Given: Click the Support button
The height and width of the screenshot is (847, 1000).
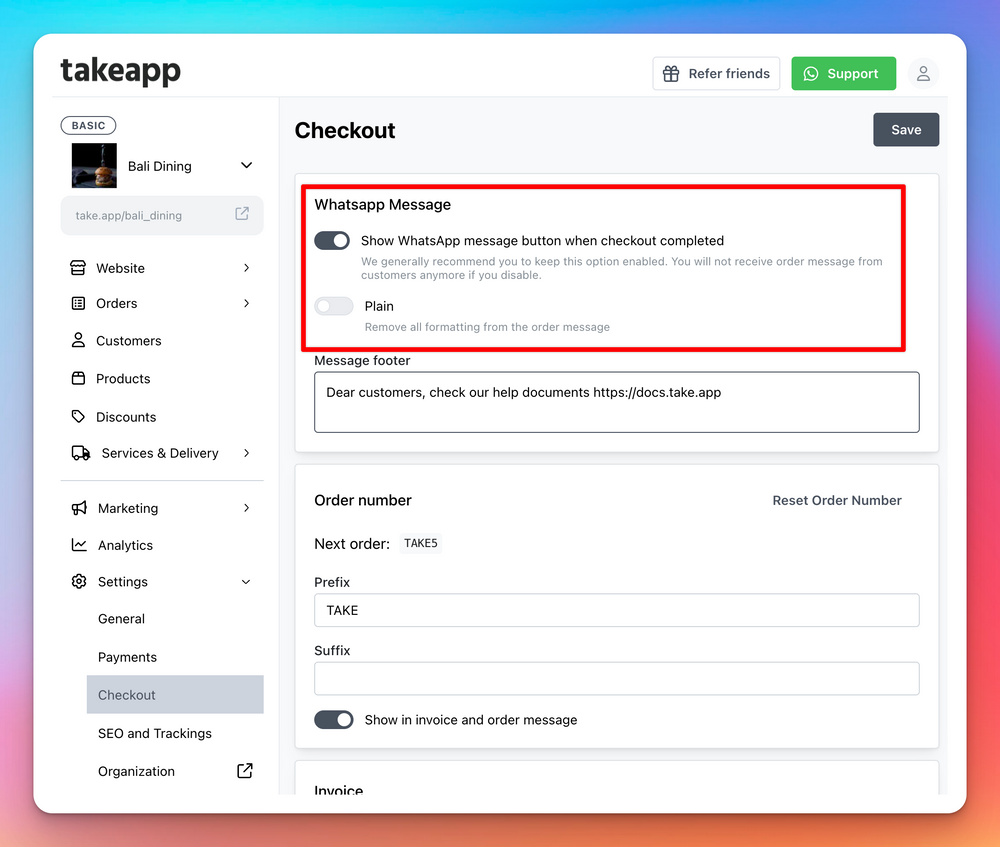Looking at the screenshot, I should pyautogui.click(x=843, y=74).
